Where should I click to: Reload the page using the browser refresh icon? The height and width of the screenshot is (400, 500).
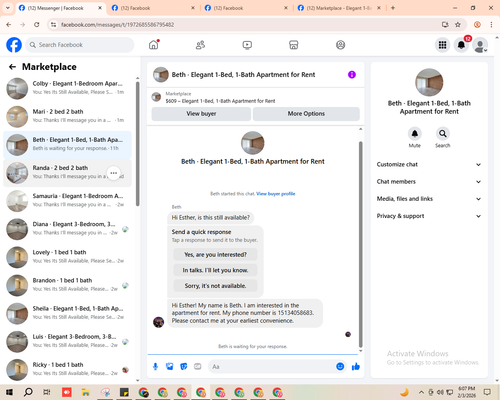37,25
